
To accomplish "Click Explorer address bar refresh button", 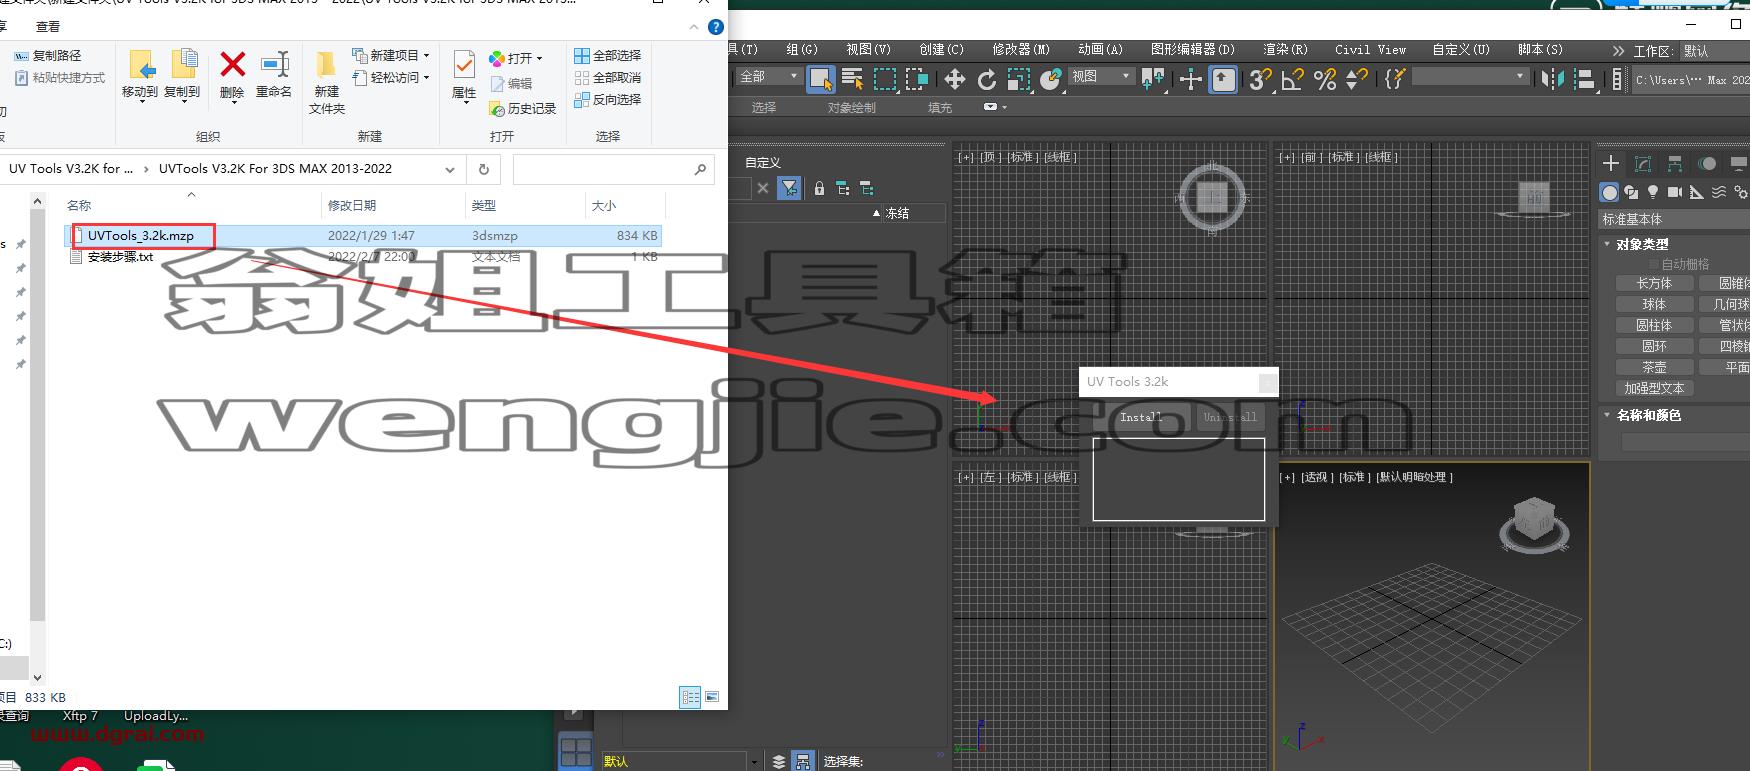I will pyautogui.click(x=484, y=169).
